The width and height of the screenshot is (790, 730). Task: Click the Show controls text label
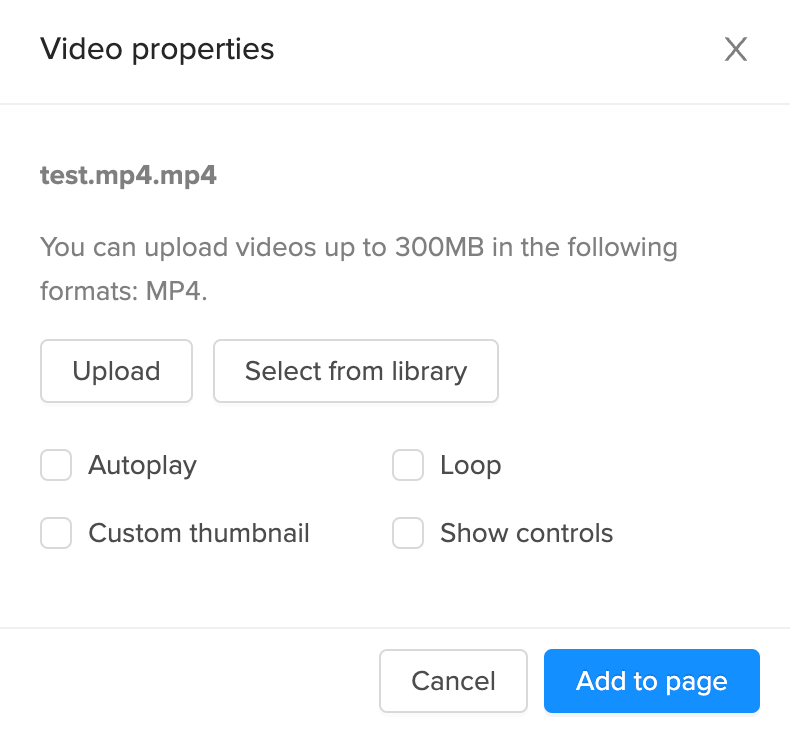click(x=526, y=533)
